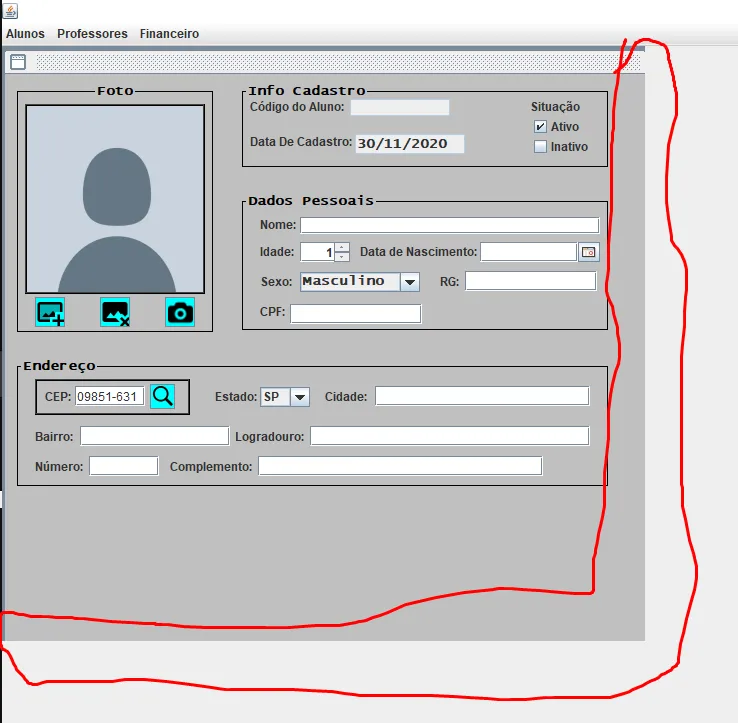Click the camera capture icon
The height and width of the screenshot is (723, 738).
[180, 312]
